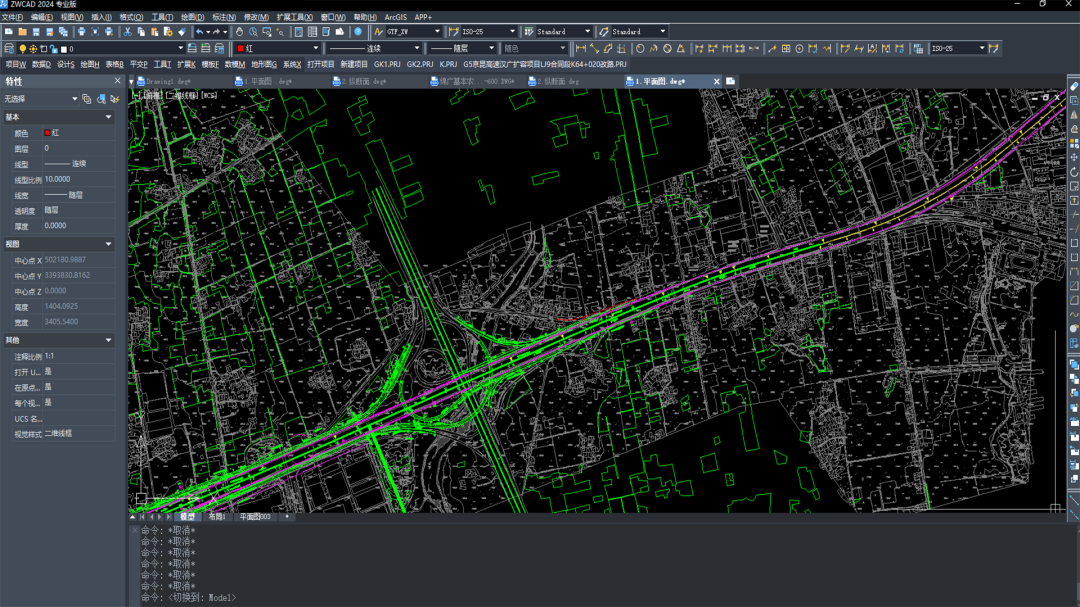This screenshot has width=1080, height=607.
Task: Toggle layer 0 light bulb on/off
Action: point(22,48)
